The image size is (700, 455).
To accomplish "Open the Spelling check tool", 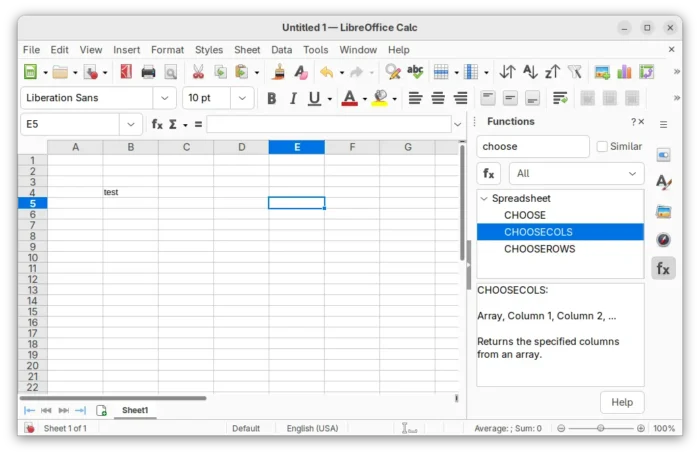I will pos(415,72).
